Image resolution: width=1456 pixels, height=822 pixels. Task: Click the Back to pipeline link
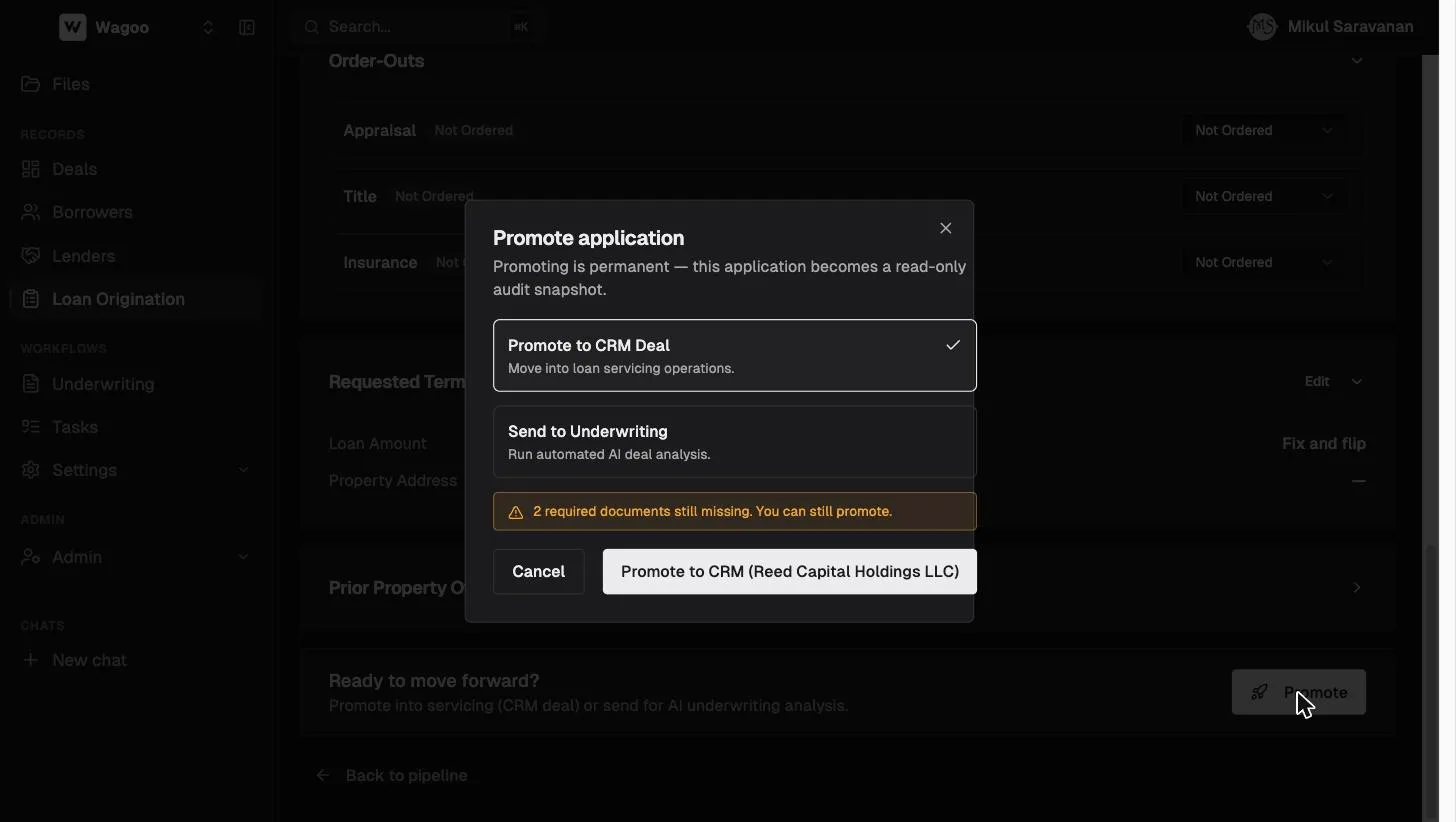point(406,776)
